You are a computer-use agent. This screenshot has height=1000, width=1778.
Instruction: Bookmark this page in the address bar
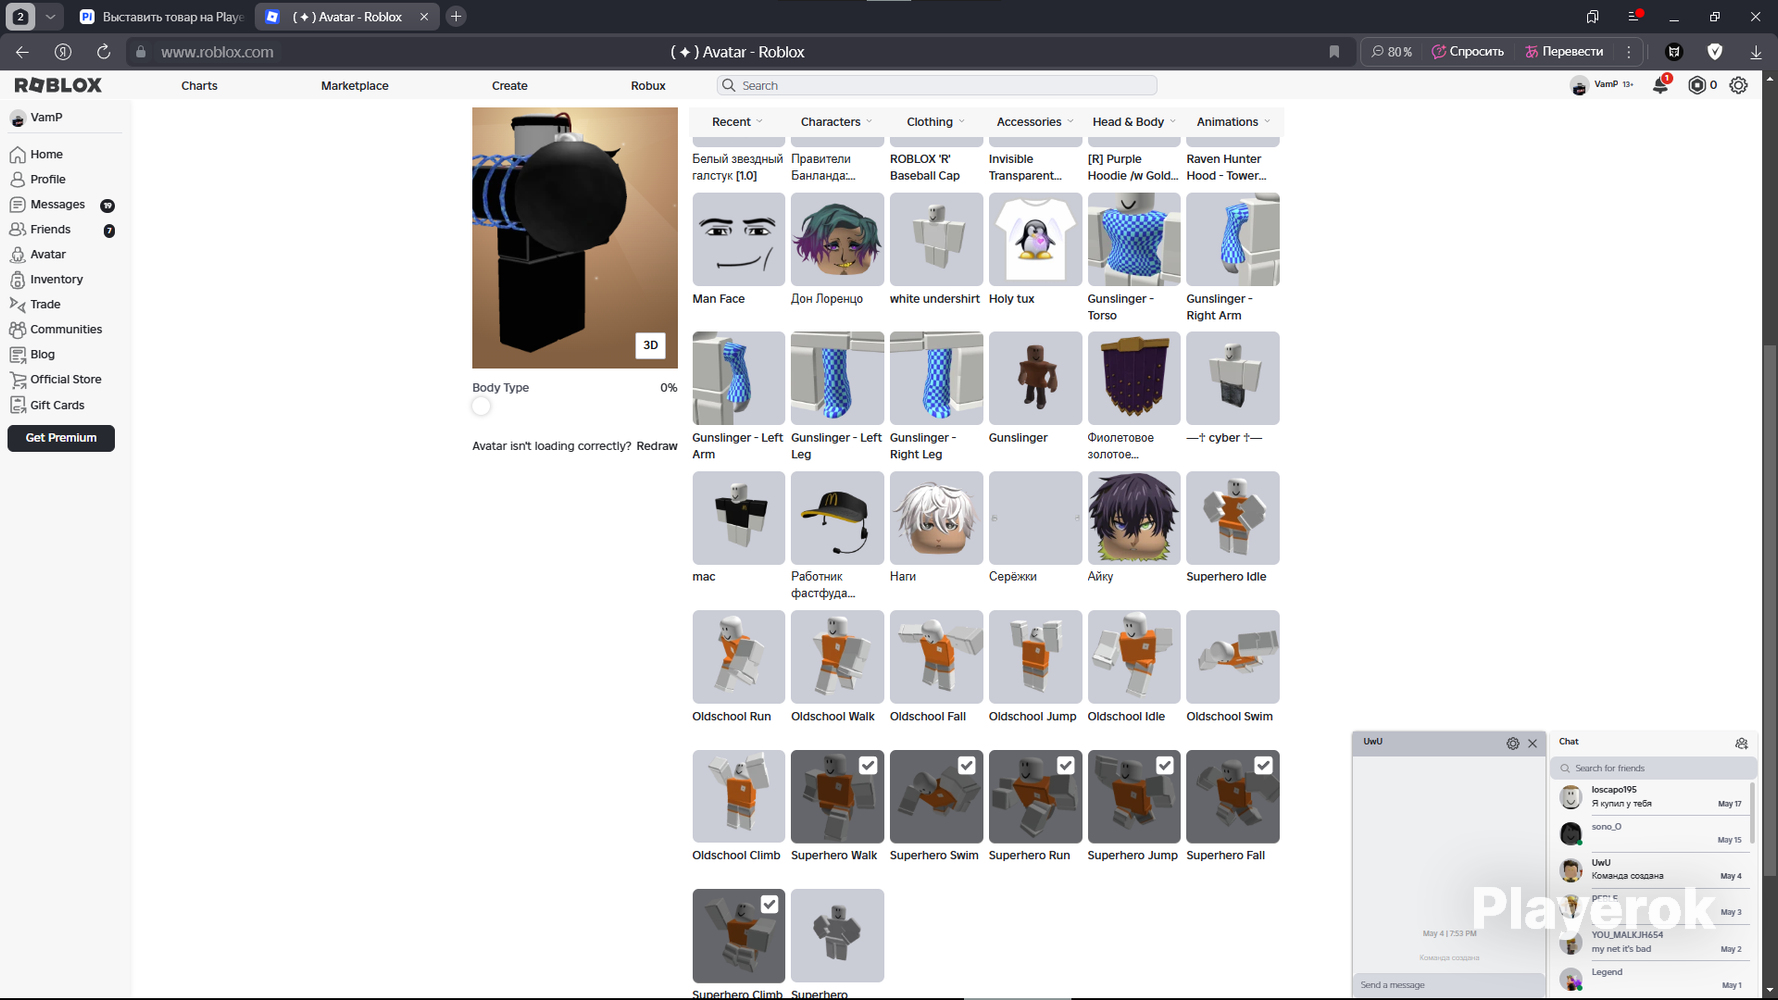click(1334, 52)
